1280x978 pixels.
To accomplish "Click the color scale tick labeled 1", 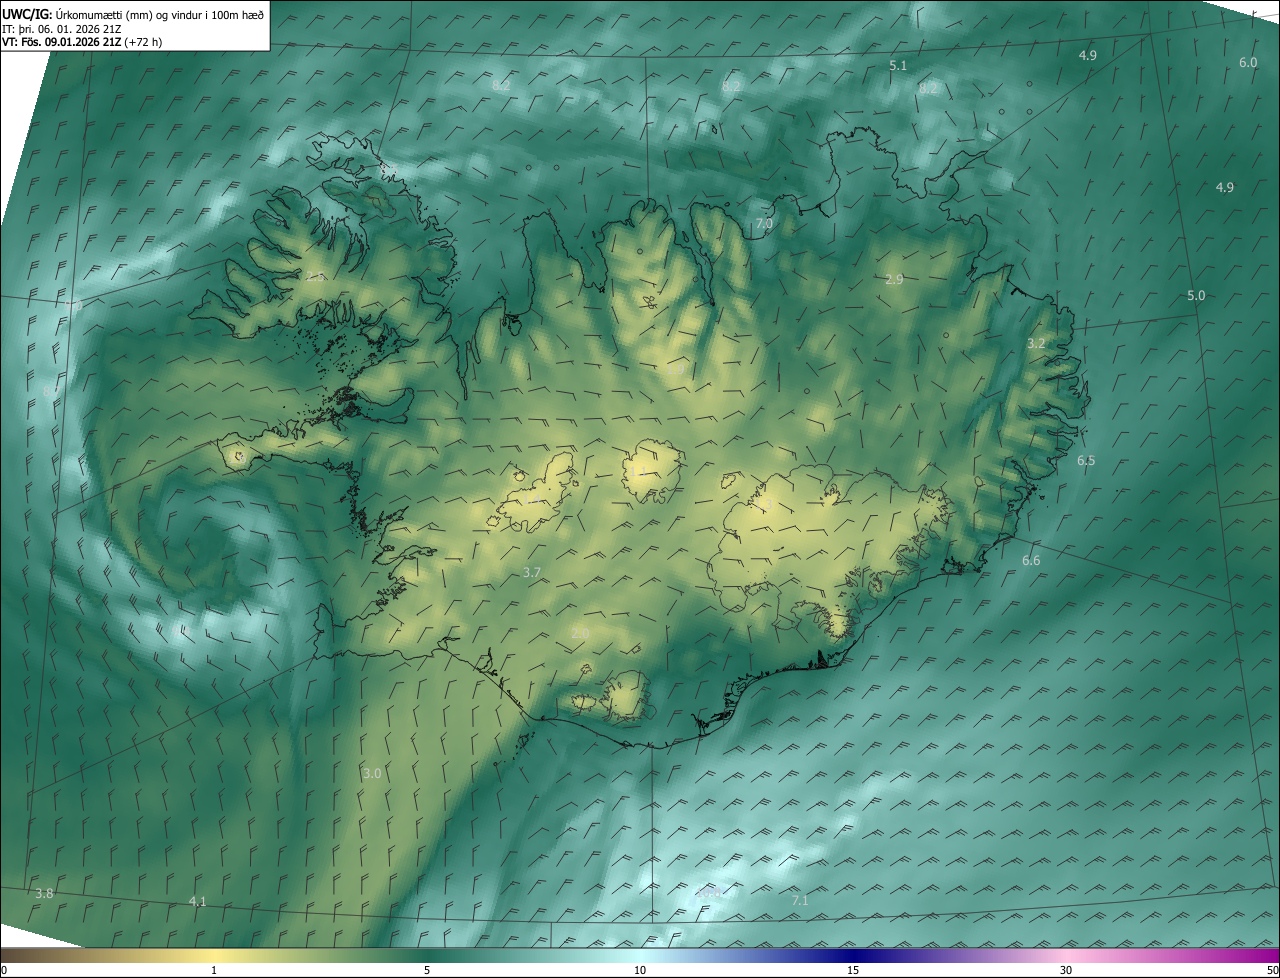I will 214,971.
